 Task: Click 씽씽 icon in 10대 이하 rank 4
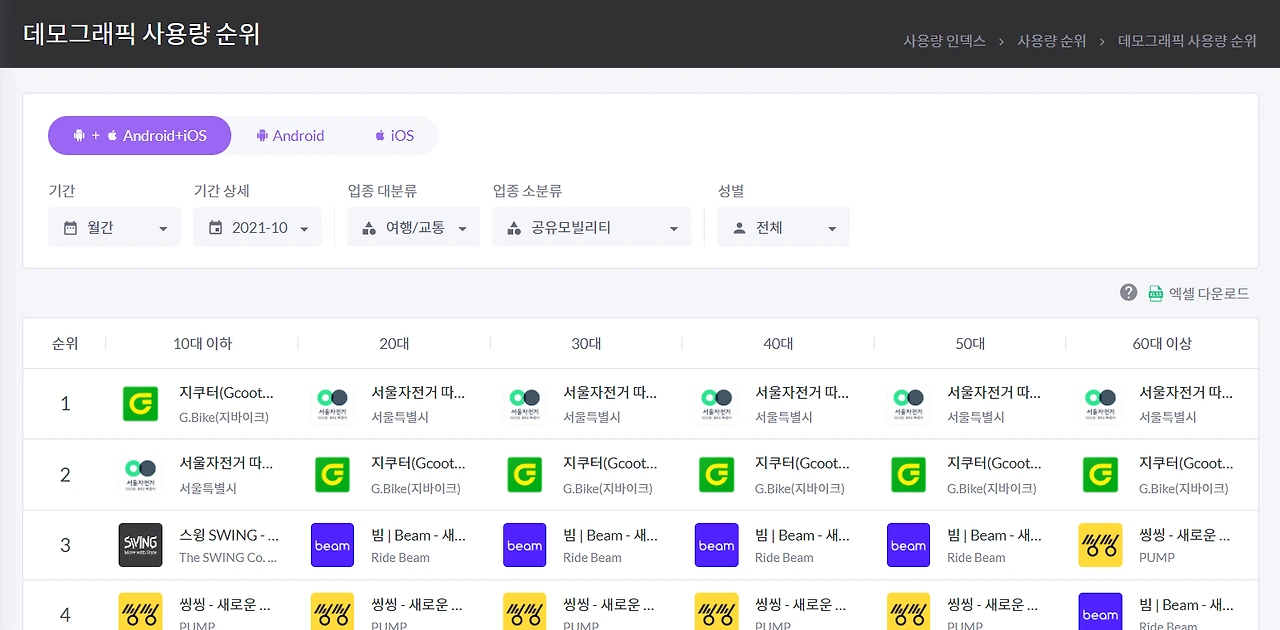[140, 612]
